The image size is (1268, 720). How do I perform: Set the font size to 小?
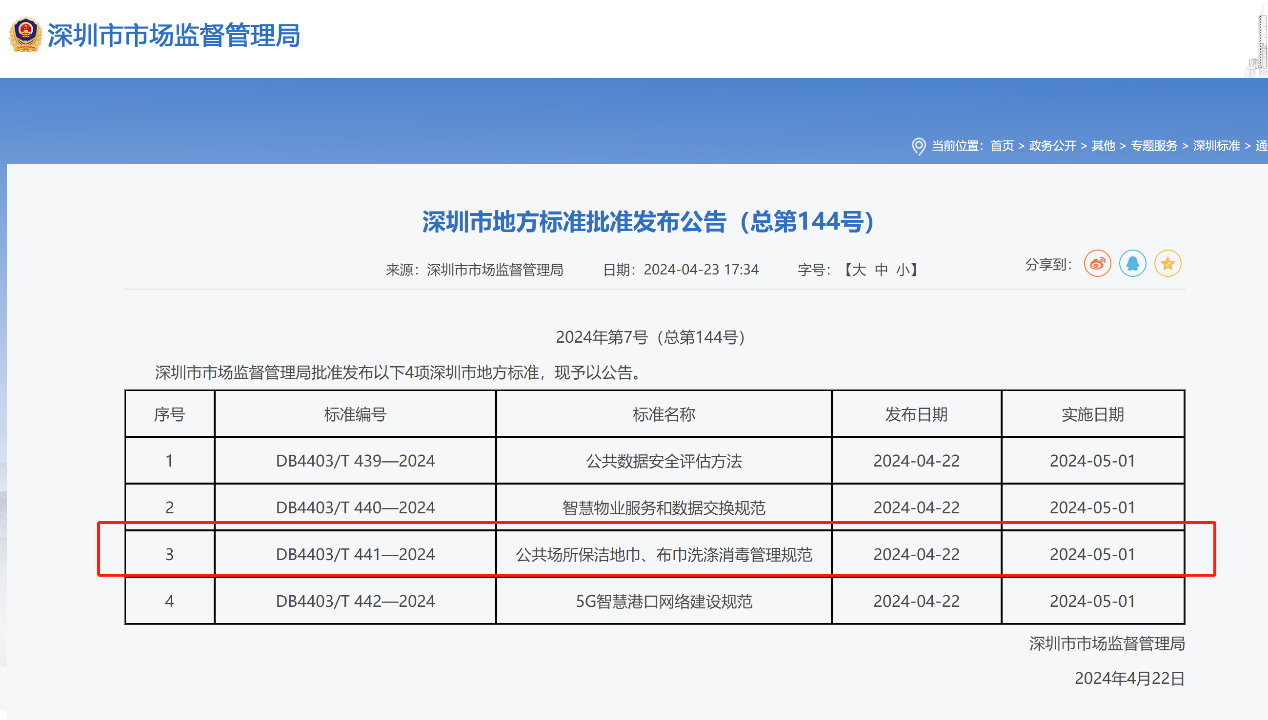click(x=902, y=270)
